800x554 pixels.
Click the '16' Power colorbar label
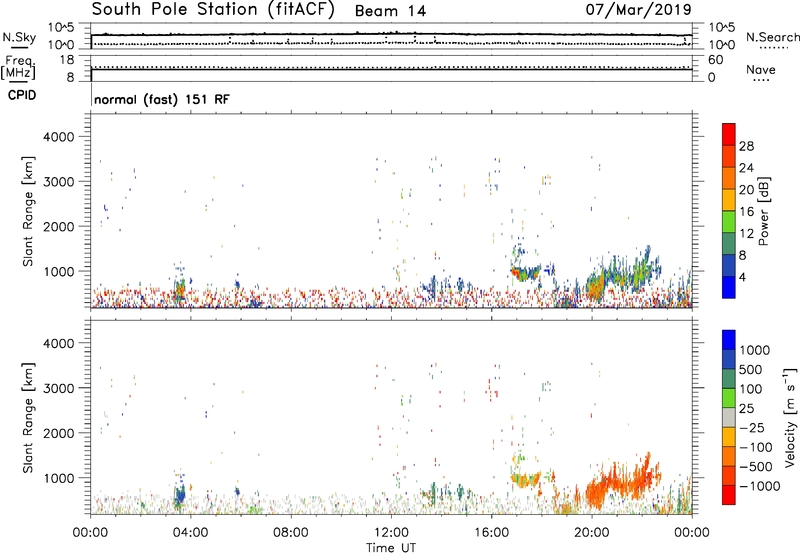point(746,212)
